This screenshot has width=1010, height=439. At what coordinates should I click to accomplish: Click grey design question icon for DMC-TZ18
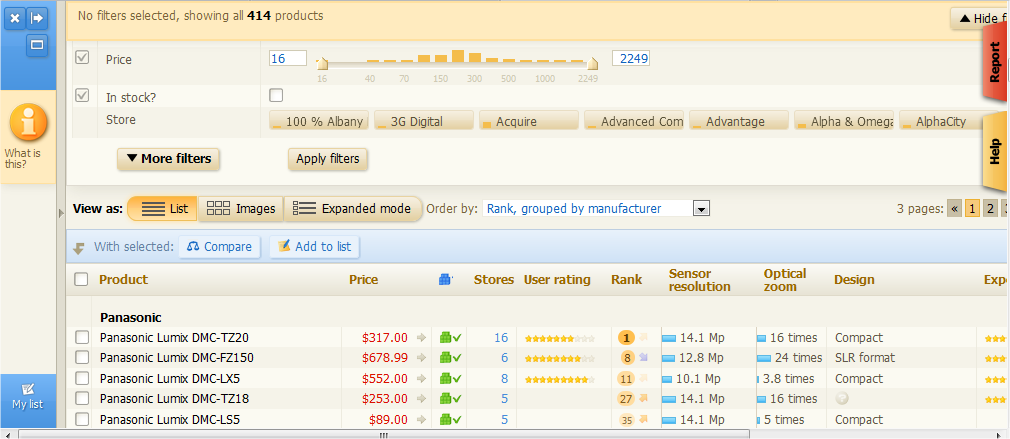point(841,399)
